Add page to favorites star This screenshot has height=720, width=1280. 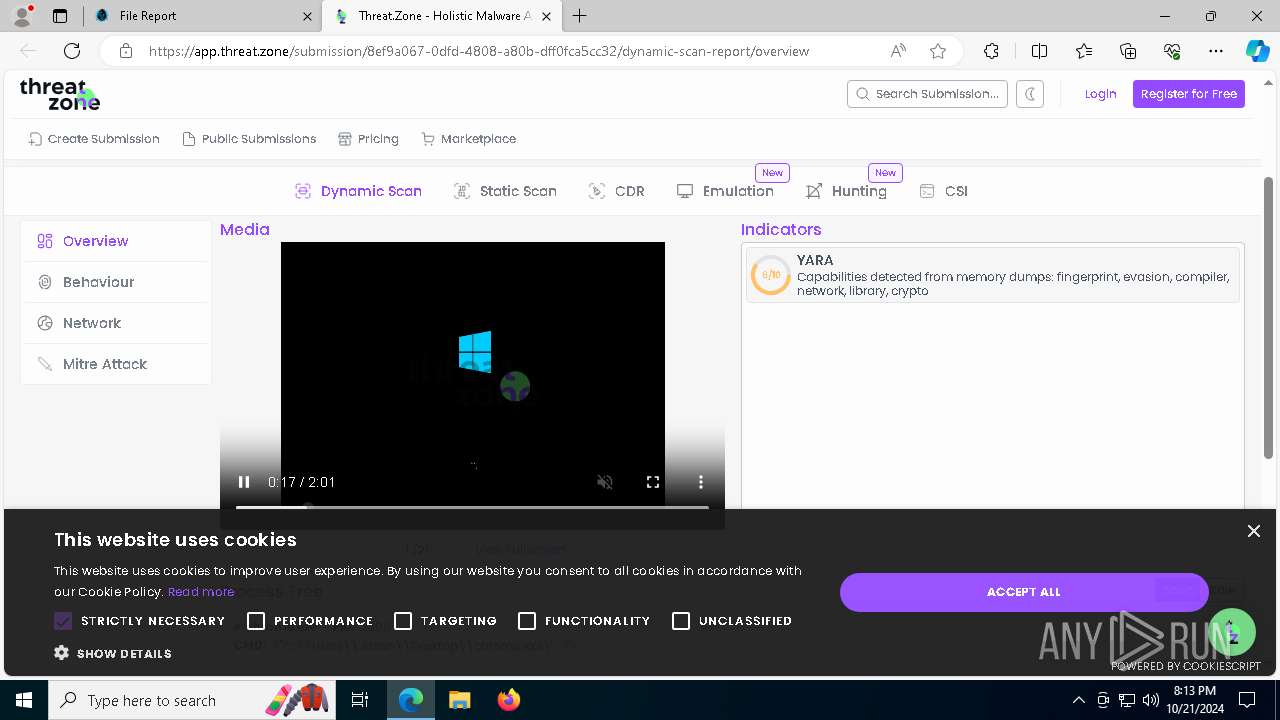938,51
